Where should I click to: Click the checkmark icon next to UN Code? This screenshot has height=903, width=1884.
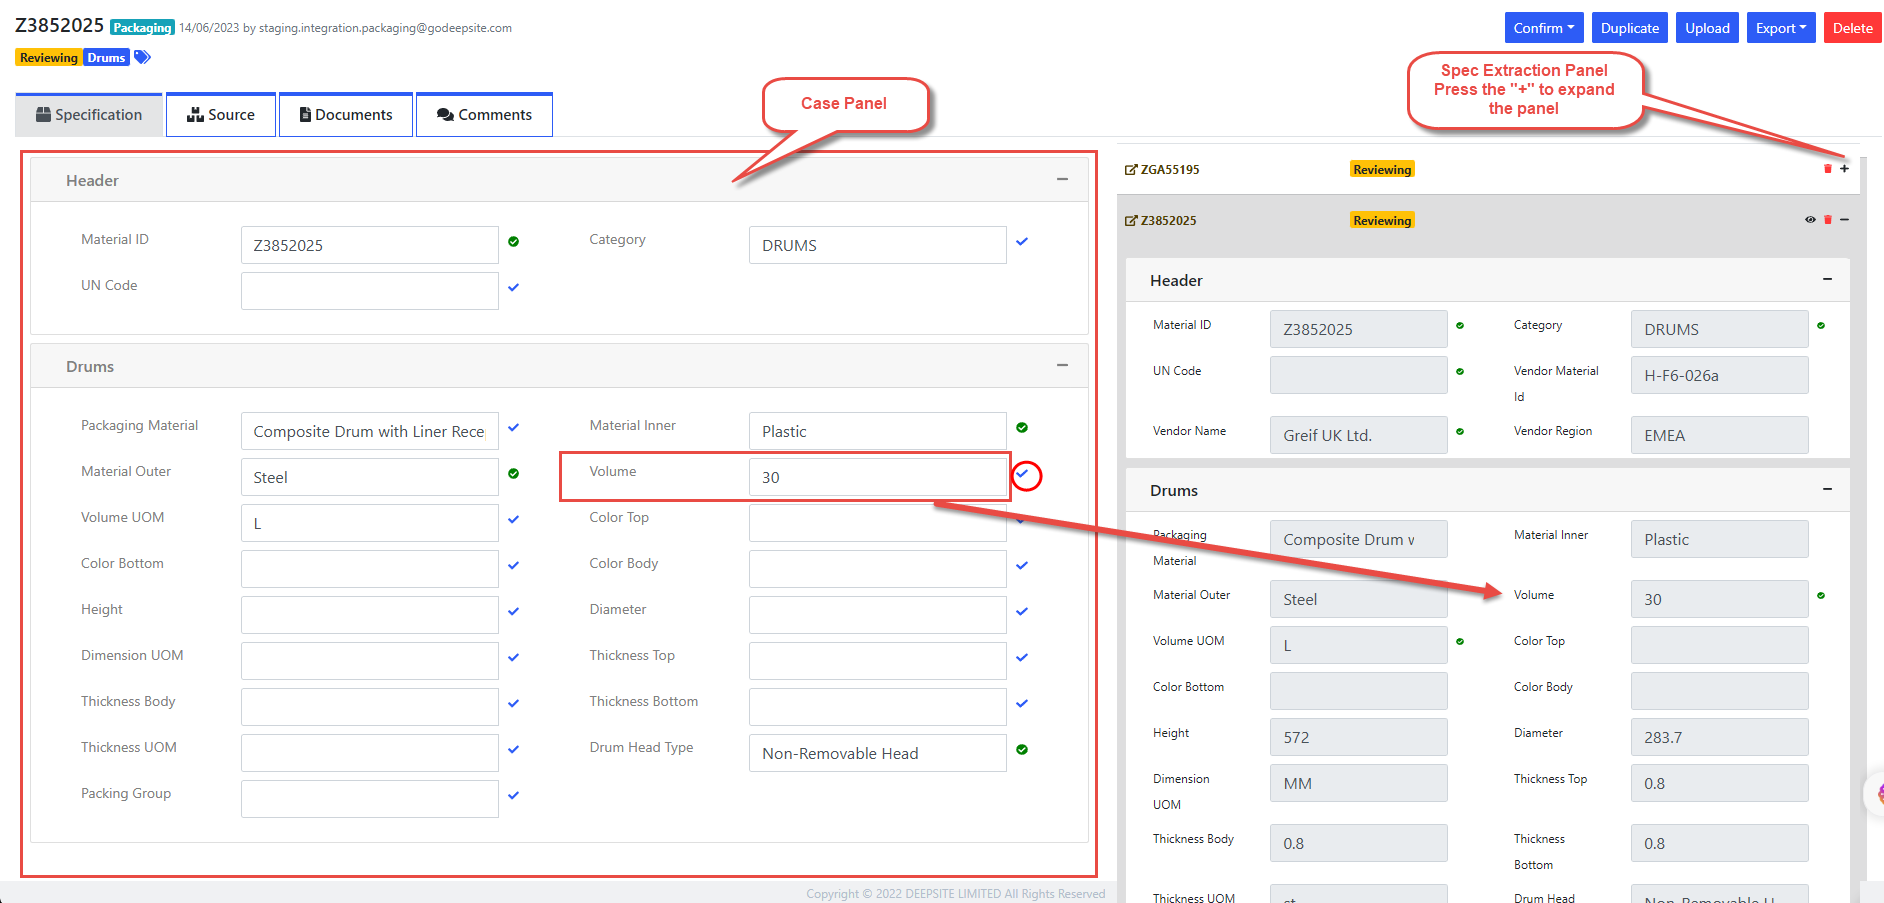[x=513, y=288]
